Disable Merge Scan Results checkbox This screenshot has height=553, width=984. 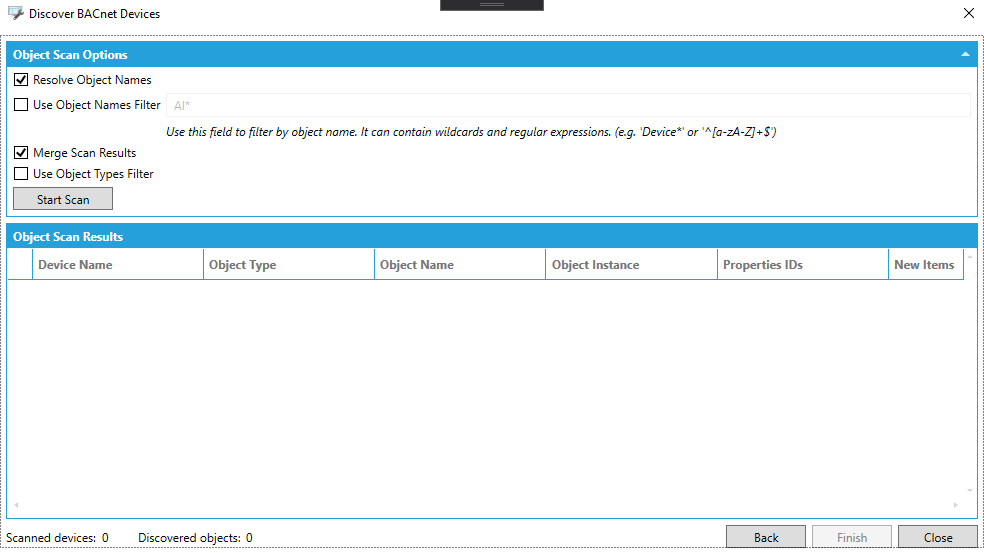(x=21, y=153)
